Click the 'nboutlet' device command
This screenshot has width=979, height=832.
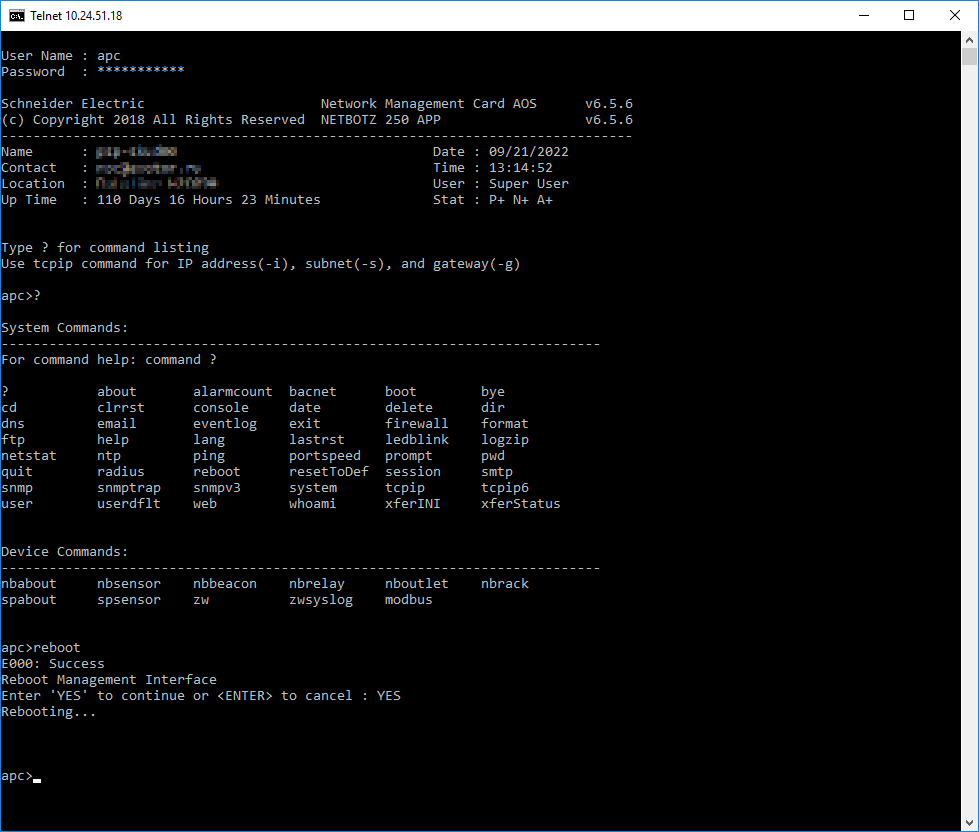pos(416,584)
